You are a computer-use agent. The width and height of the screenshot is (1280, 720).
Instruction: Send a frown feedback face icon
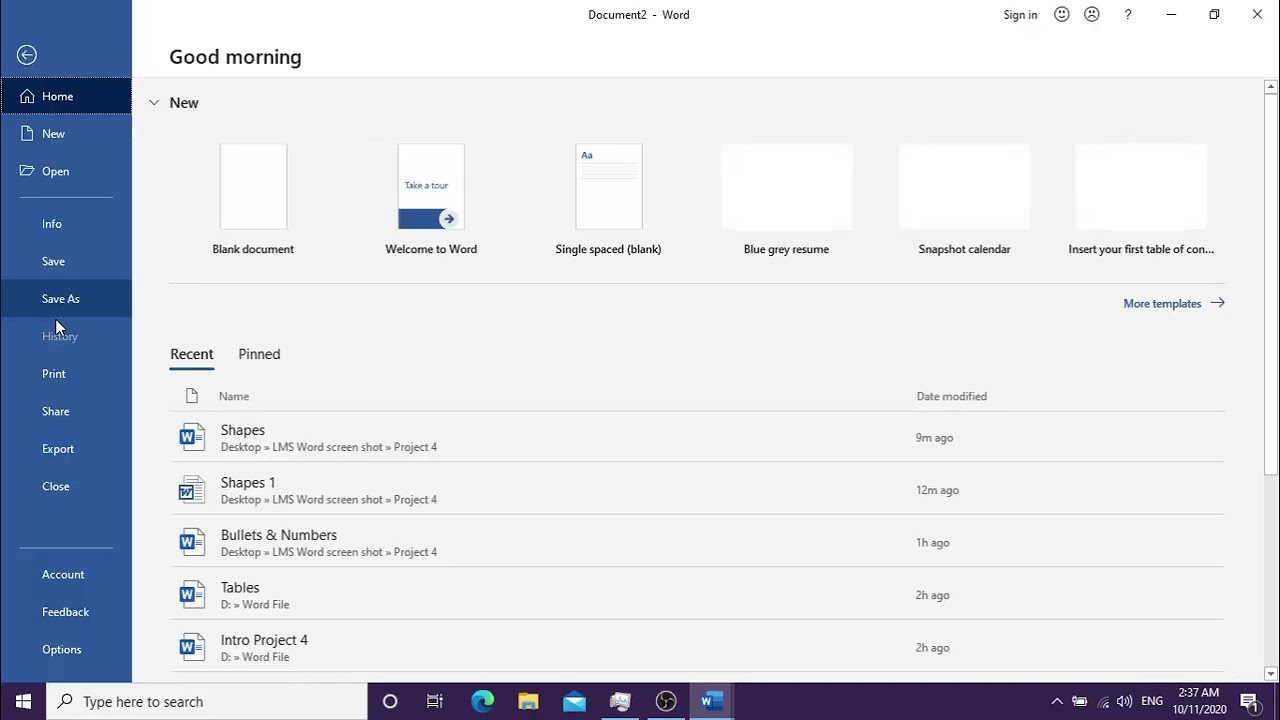1092,15
